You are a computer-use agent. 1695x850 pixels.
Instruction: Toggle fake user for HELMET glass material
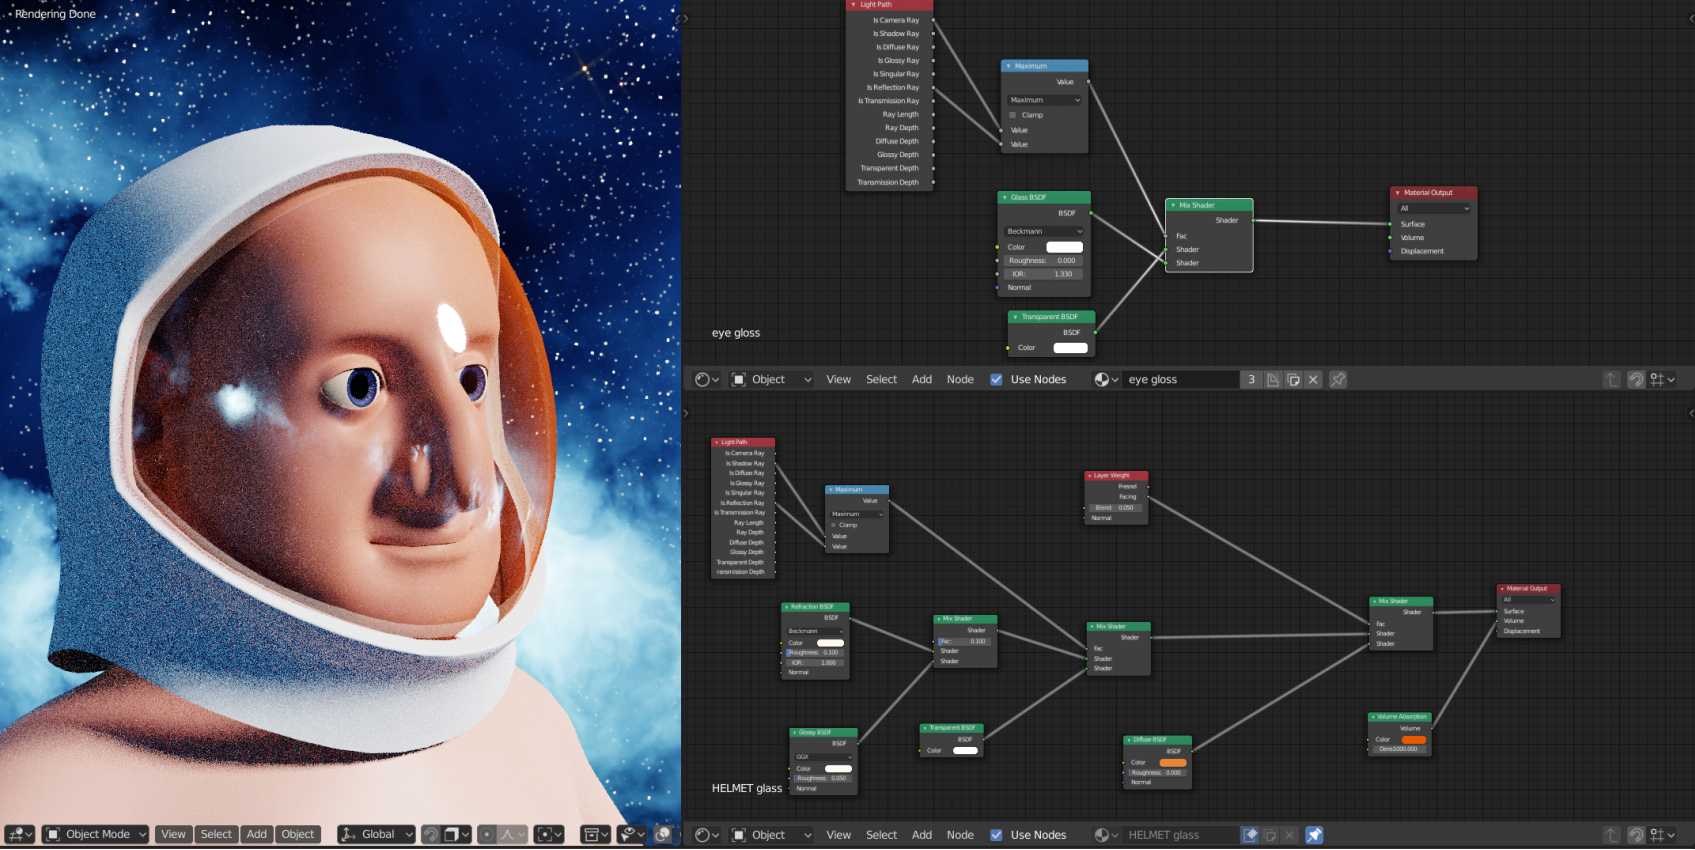1250,835
